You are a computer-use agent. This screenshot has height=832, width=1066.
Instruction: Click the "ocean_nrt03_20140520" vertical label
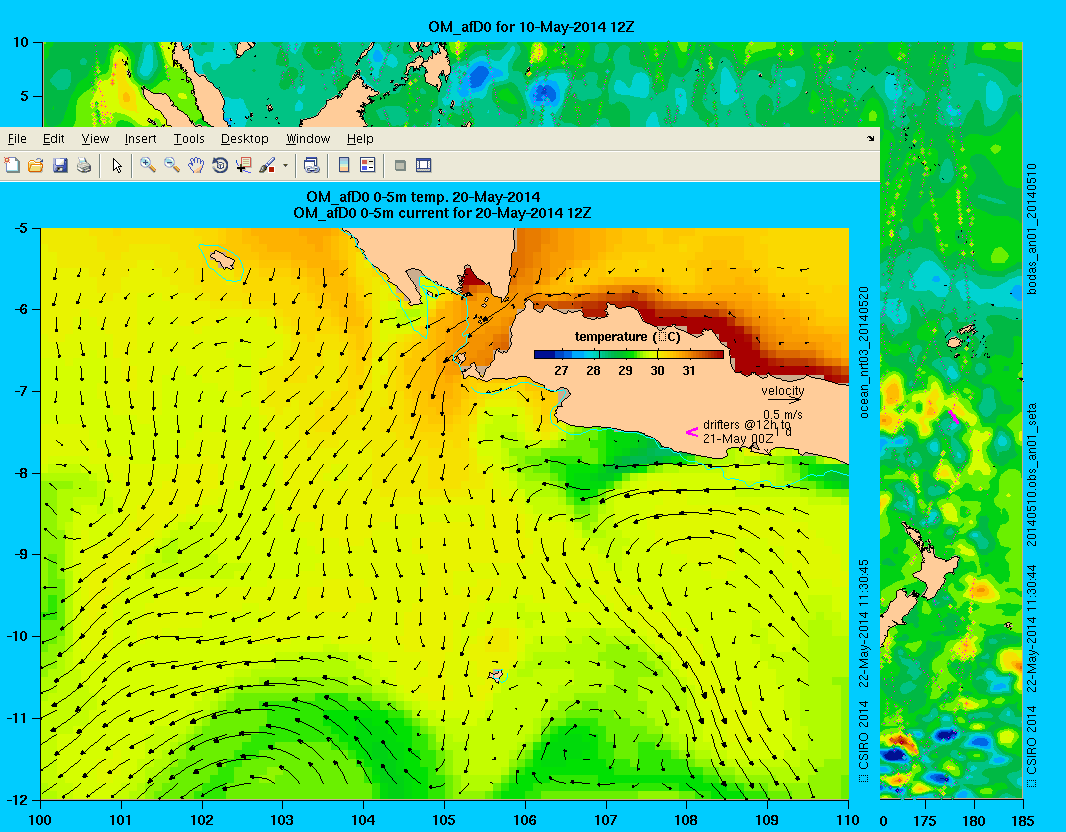864,352
